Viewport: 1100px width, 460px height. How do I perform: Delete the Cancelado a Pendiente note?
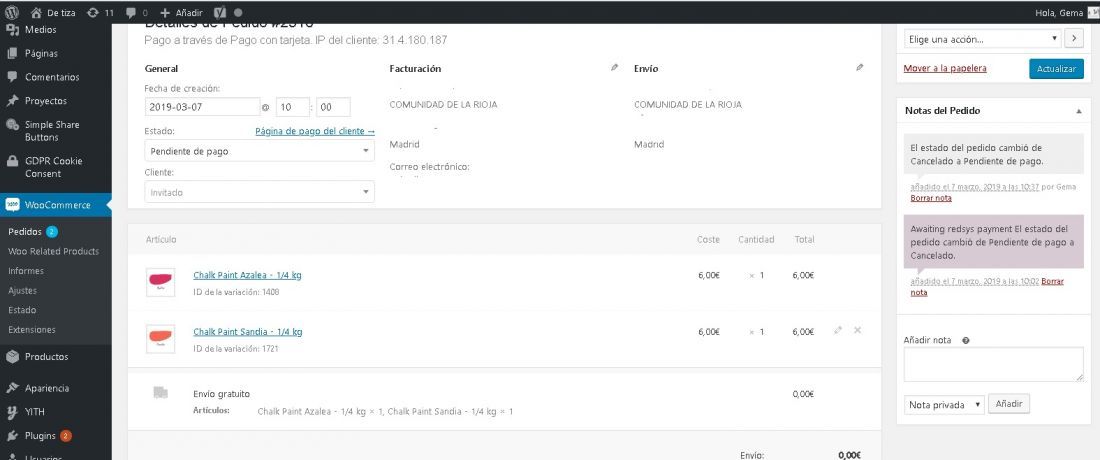[931, 198]
